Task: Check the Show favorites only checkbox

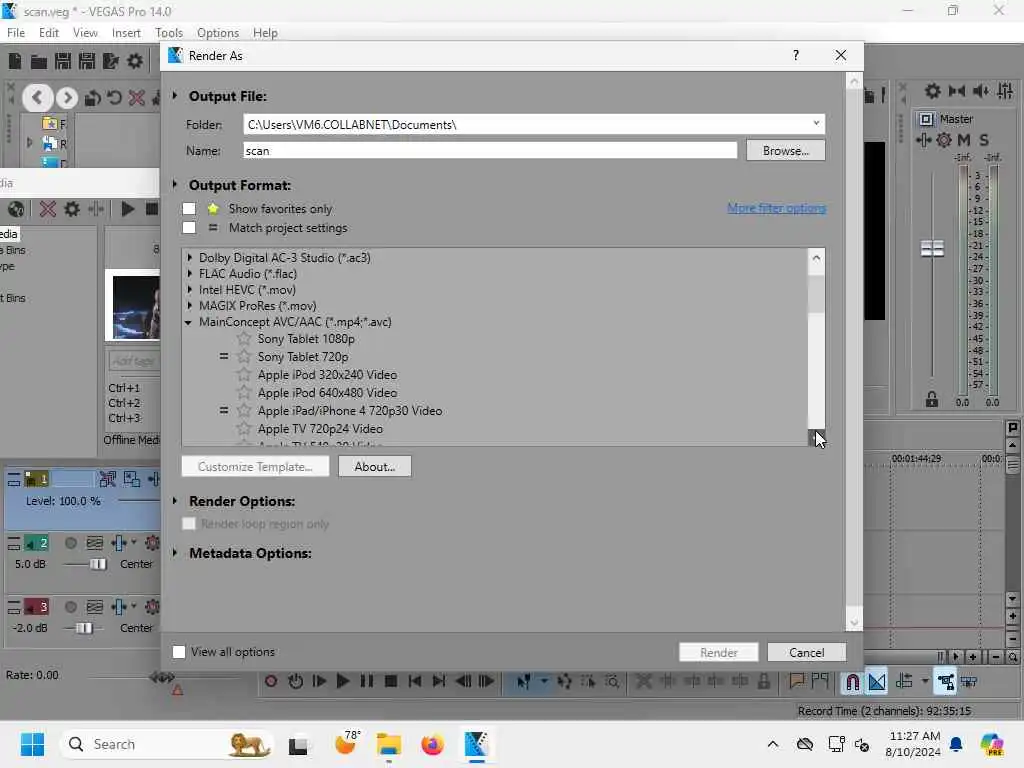Action: [x=189, y=209]
